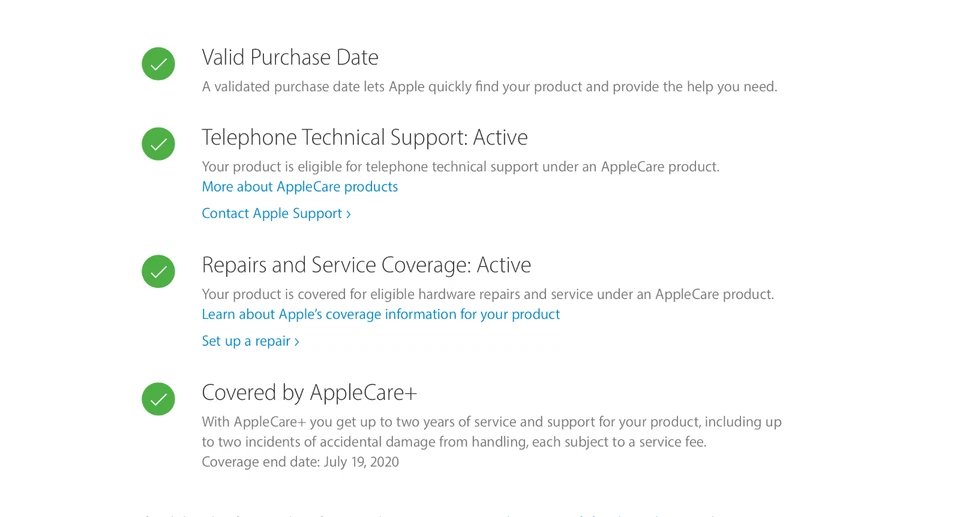Screen dimensions: 960x517
Task: Click the green checkmark beside Valid Purchase Date
Action: click(x=158, y=64)
